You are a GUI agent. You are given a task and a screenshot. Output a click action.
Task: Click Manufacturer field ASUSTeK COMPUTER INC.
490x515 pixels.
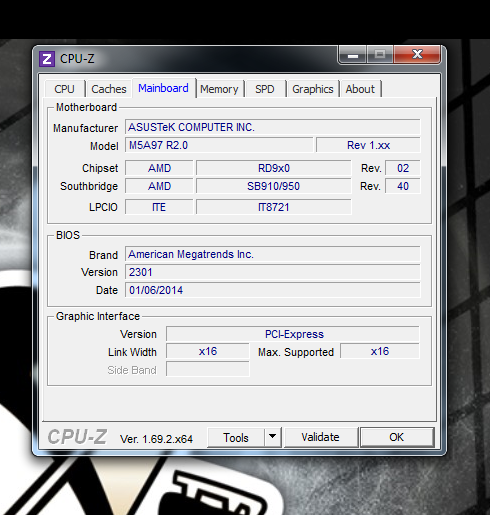(273, 127)
